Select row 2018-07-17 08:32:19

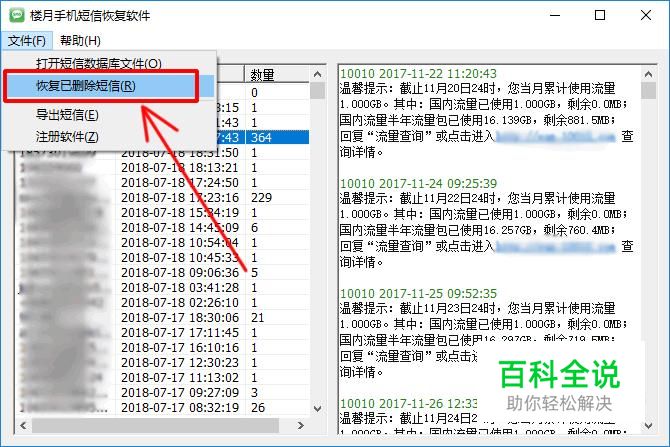pos(162,407)
